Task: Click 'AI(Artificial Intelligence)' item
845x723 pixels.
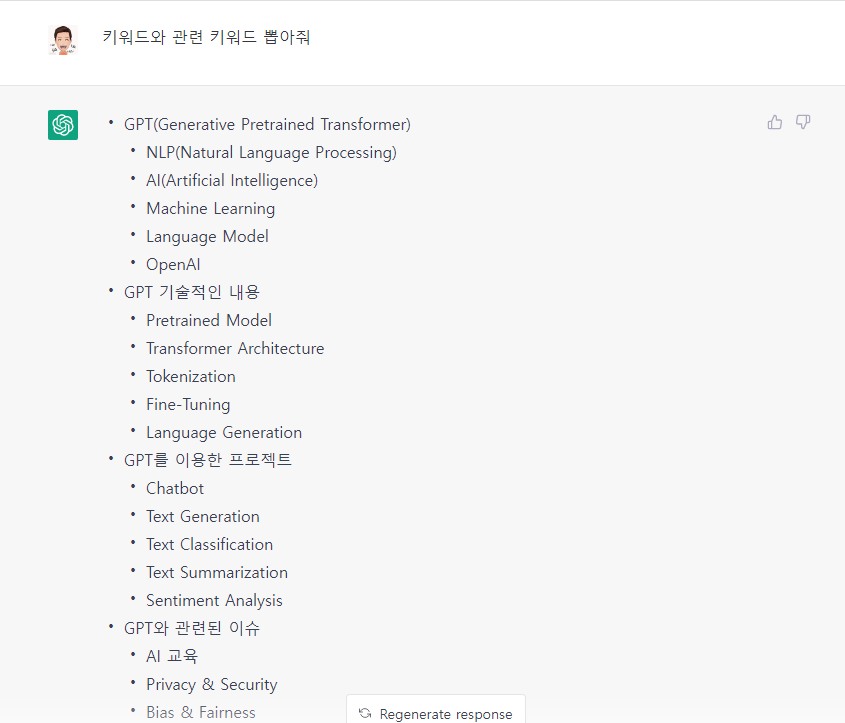Action: tap(232, 180)
